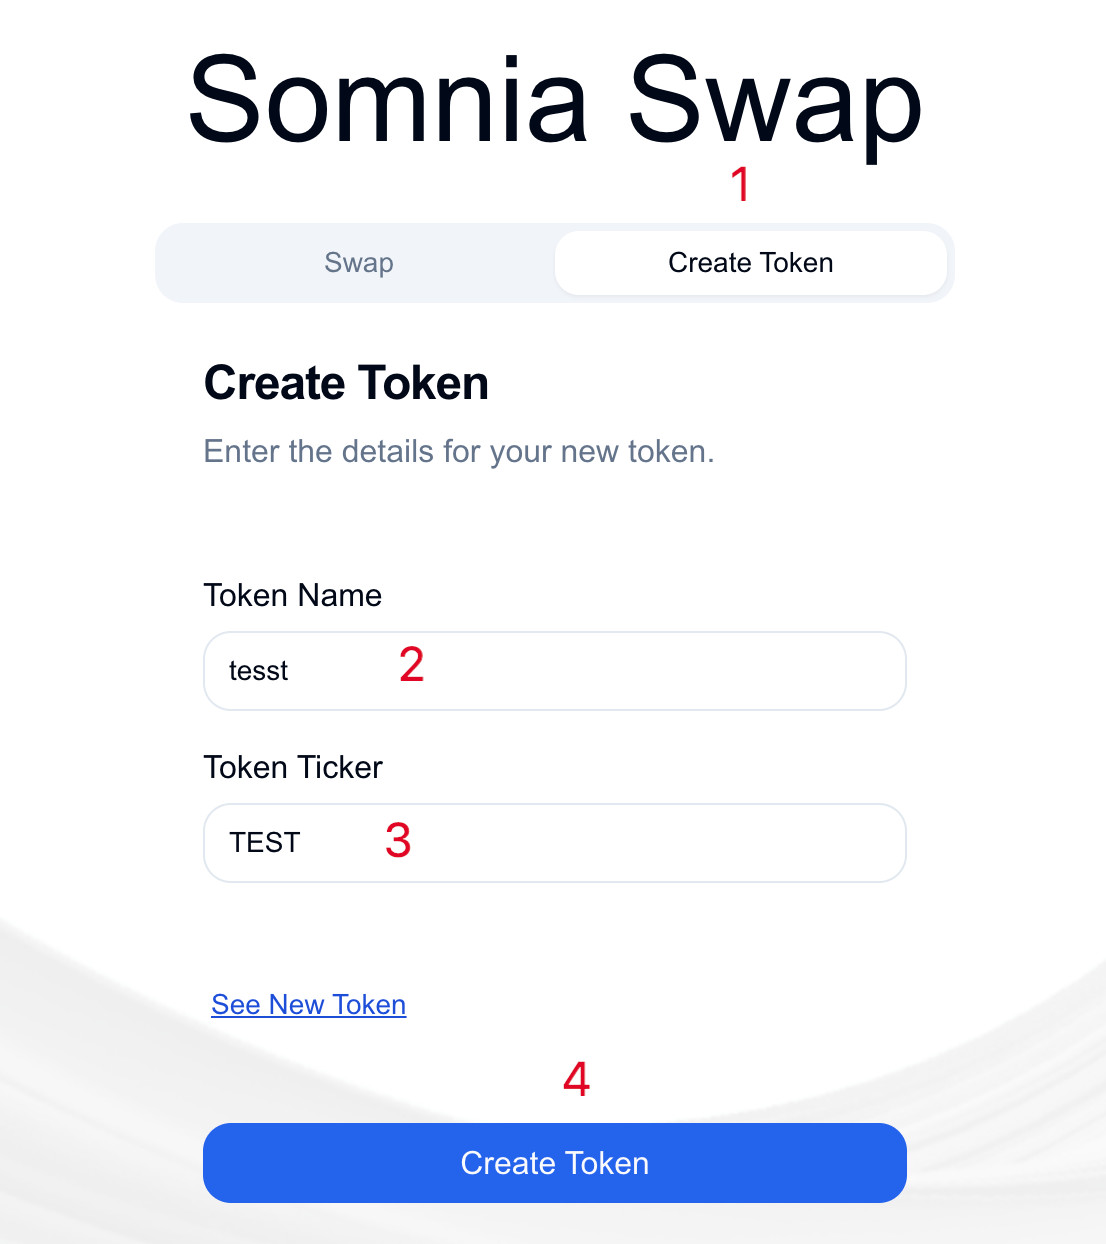Select the Create Token tab

tap(750, 262)
